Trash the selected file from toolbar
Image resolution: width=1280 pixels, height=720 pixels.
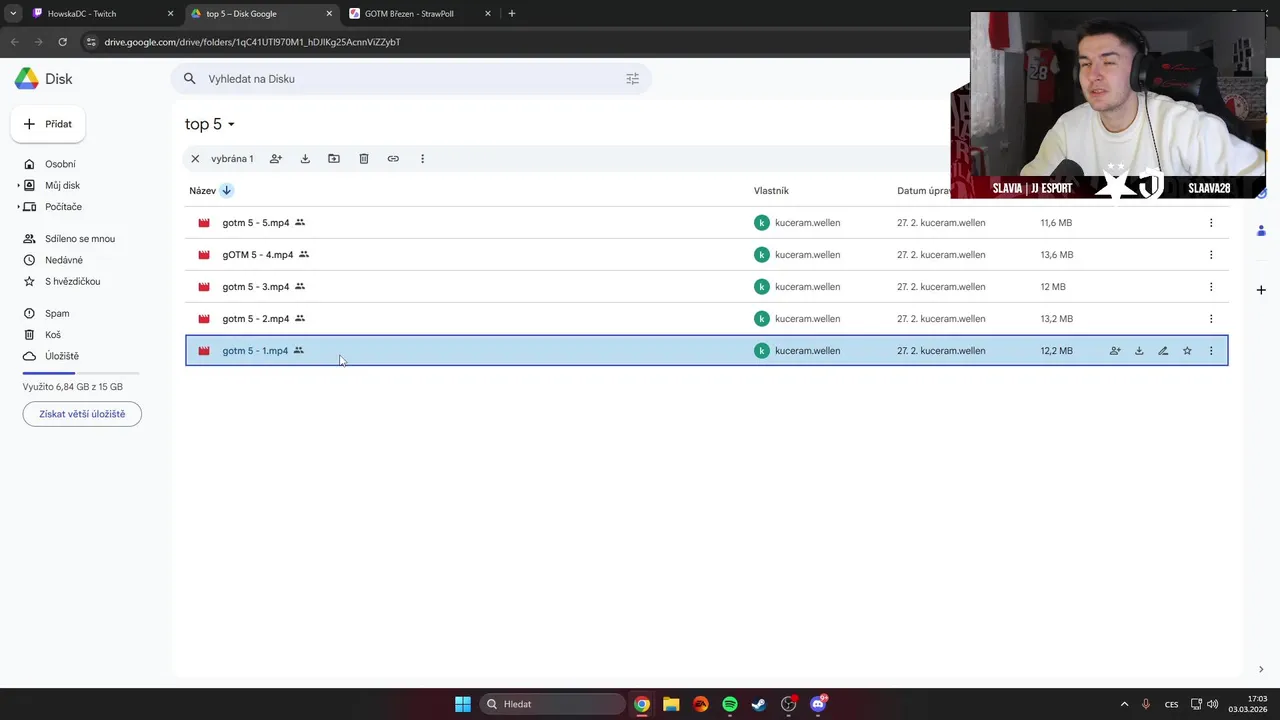(x=364, y=159)
